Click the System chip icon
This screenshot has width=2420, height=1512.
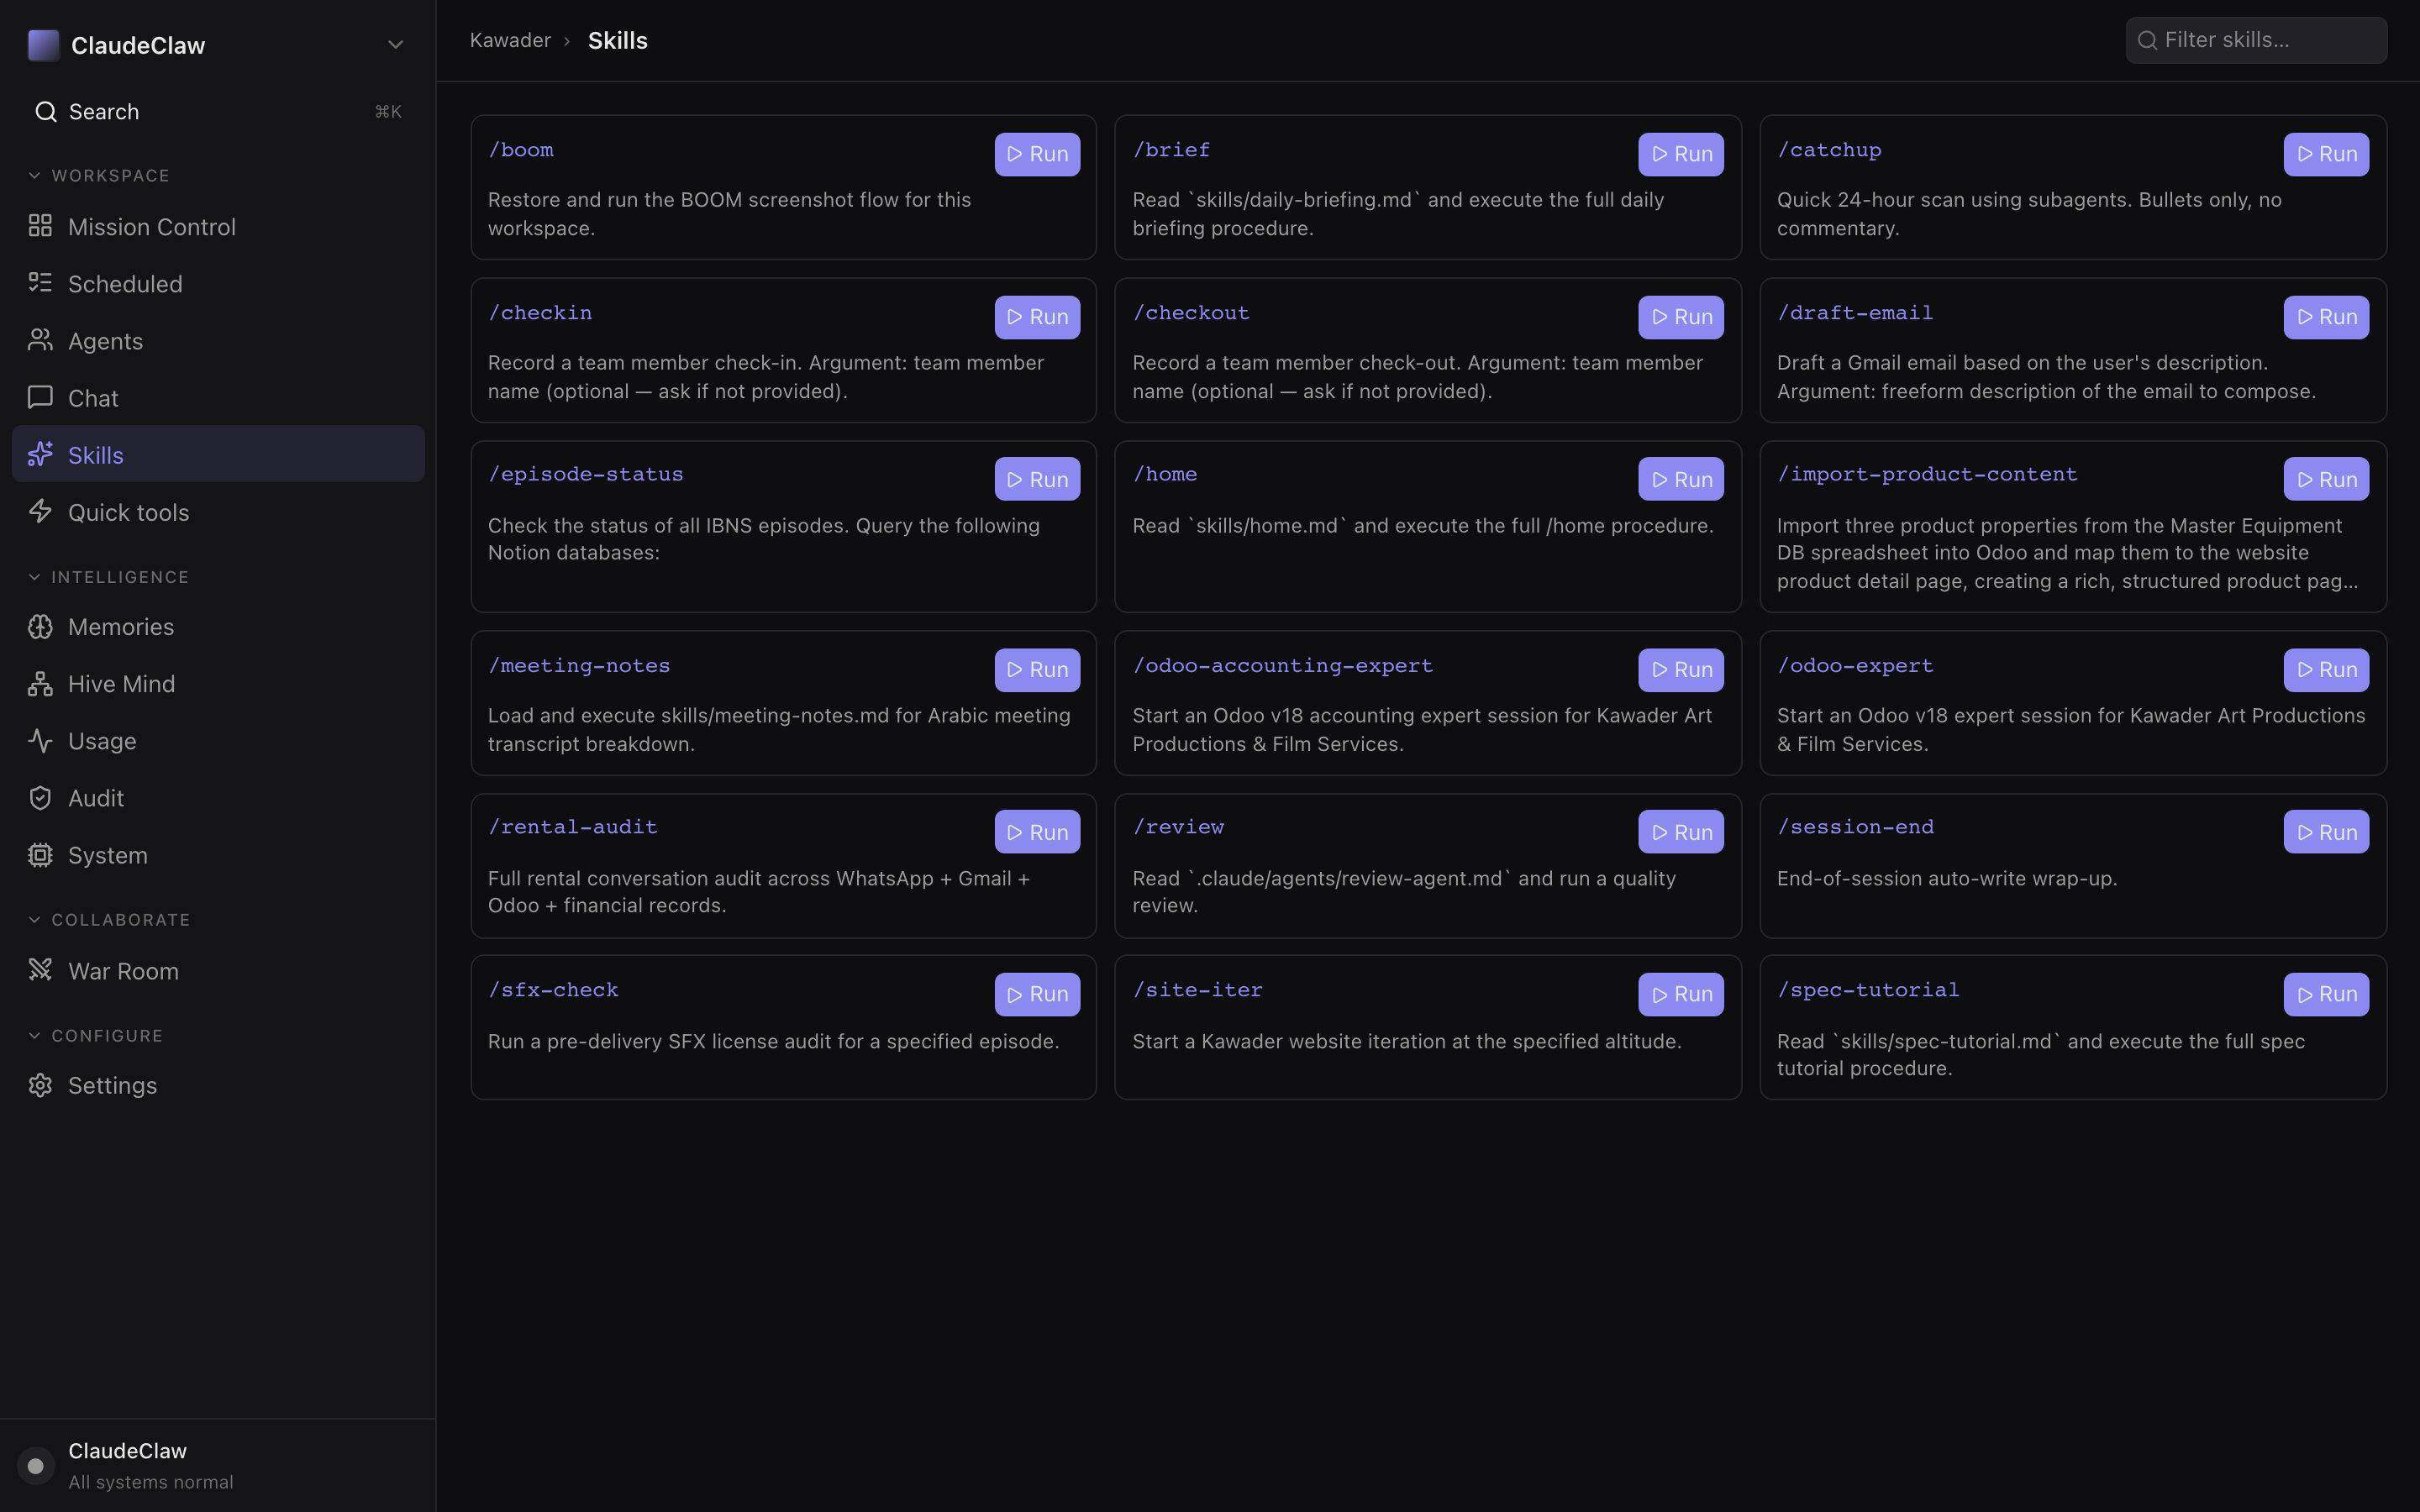(x=40, y=855)
